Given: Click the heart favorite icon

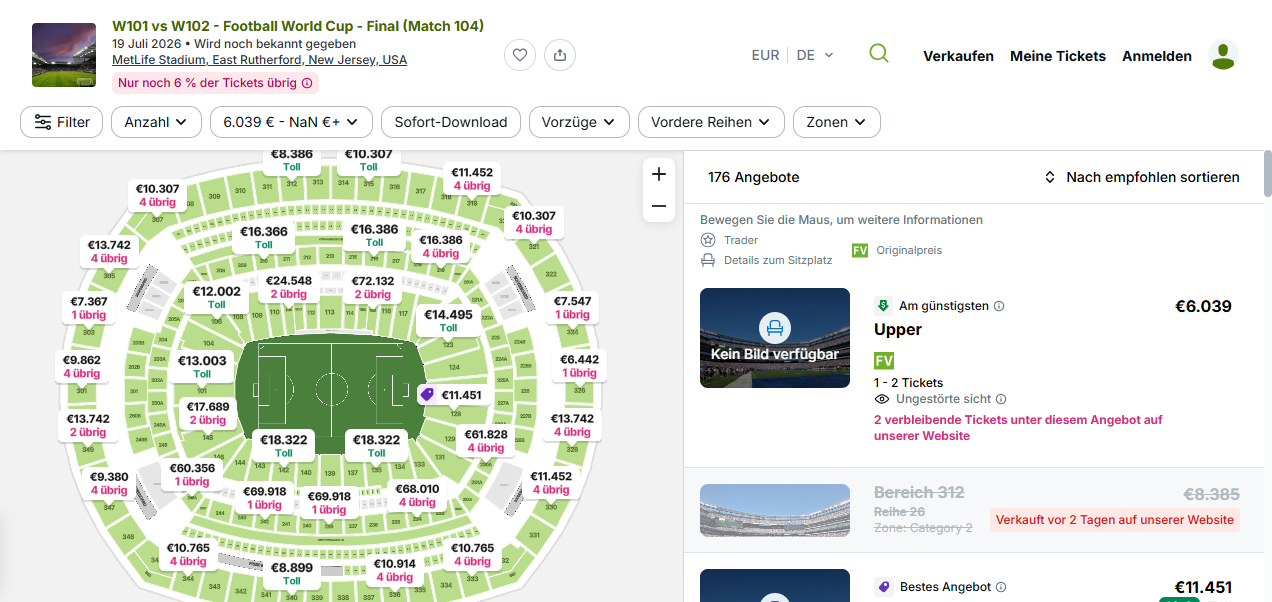Looking at the screenshot, I should (x=520, y=55).
